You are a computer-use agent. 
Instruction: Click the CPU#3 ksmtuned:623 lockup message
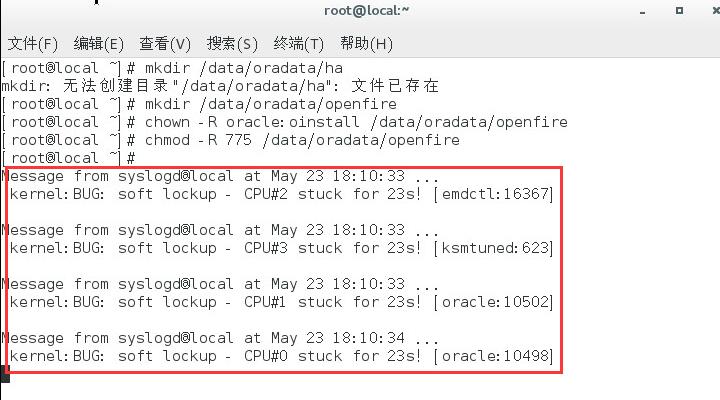(281, 248)
